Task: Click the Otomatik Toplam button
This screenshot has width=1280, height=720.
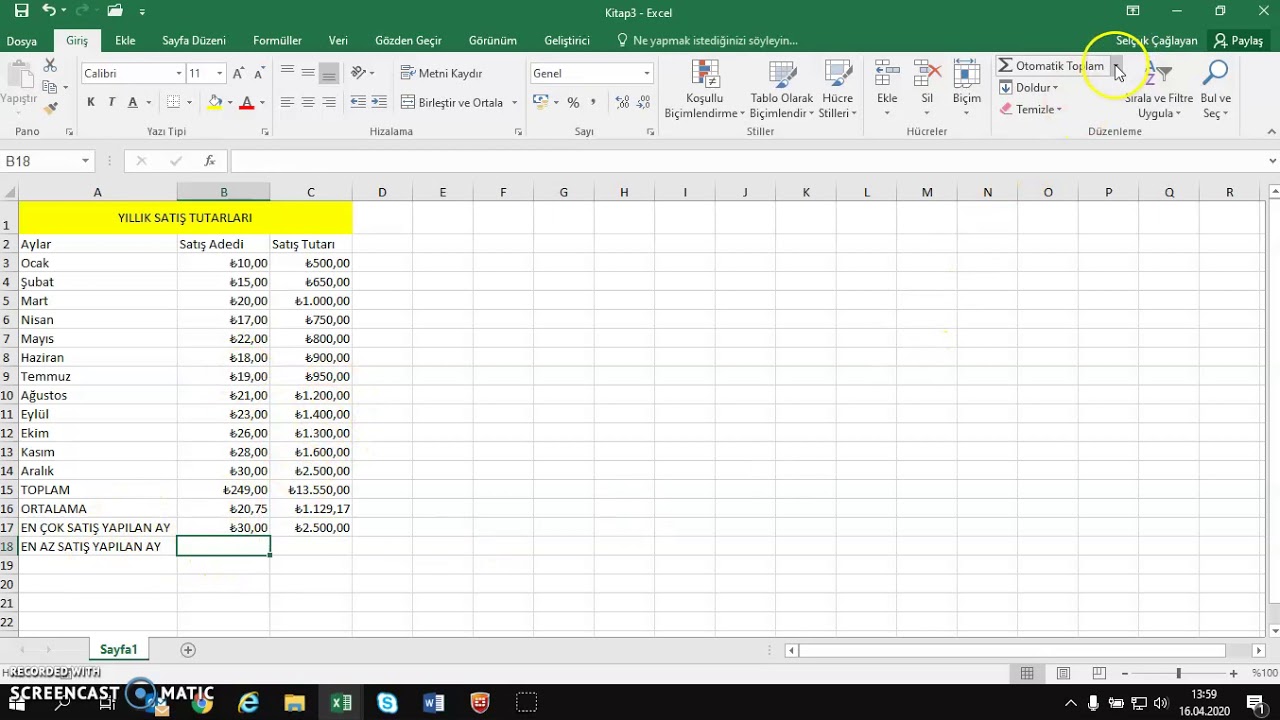Action: (x=1052, y=66)
